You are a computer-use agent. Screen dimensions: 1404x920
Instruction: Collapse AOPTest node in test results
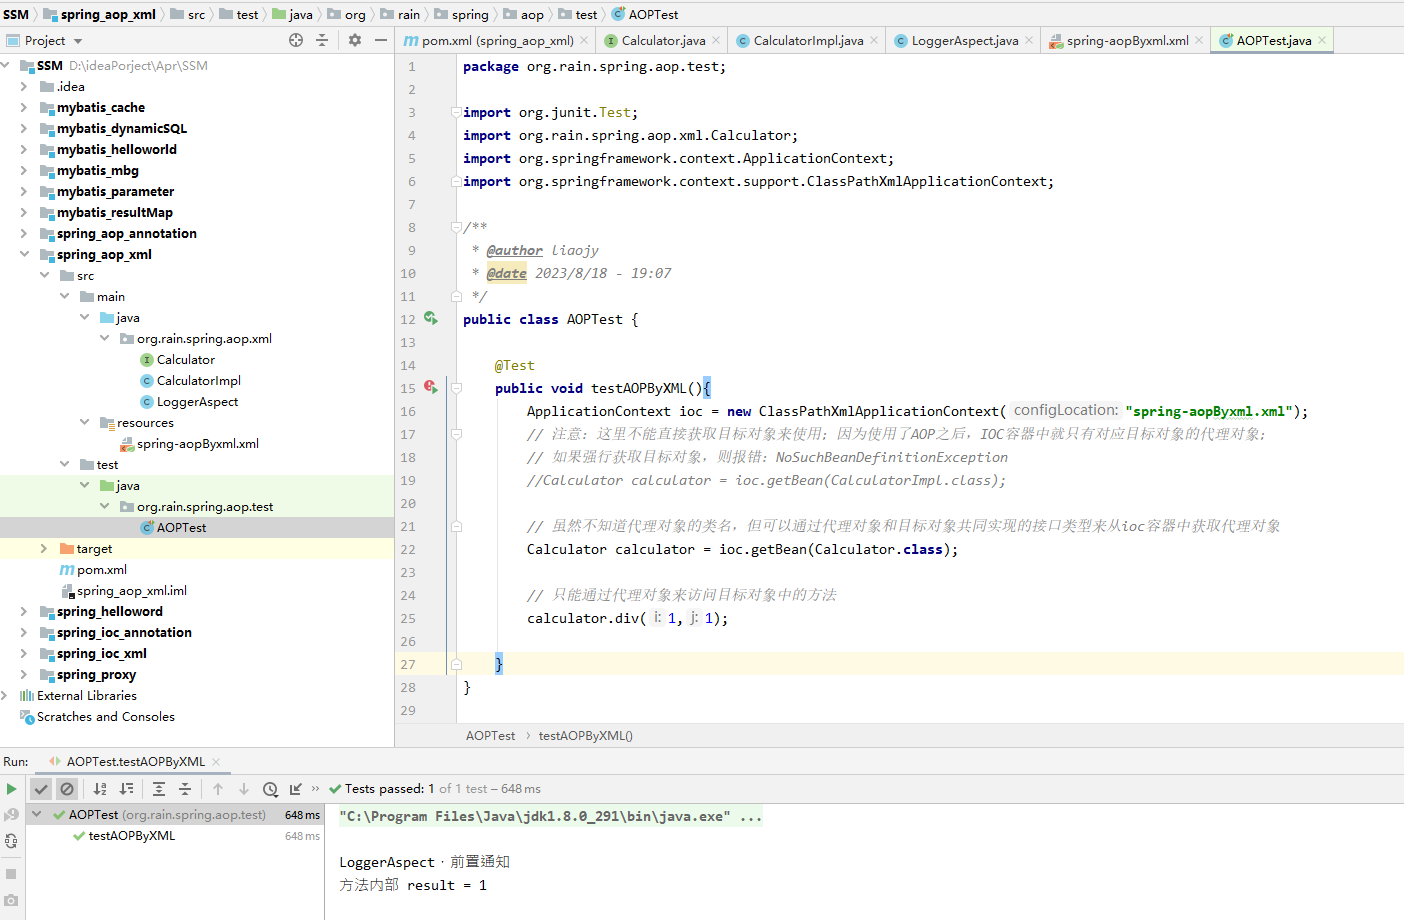tap(37, 815)
